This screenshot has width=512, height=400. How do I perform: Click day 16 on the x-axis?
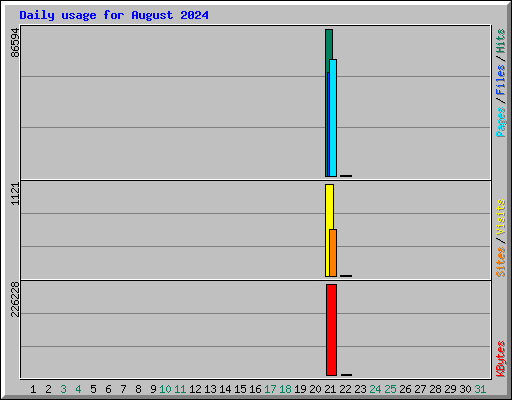click(x=255, y=389)
